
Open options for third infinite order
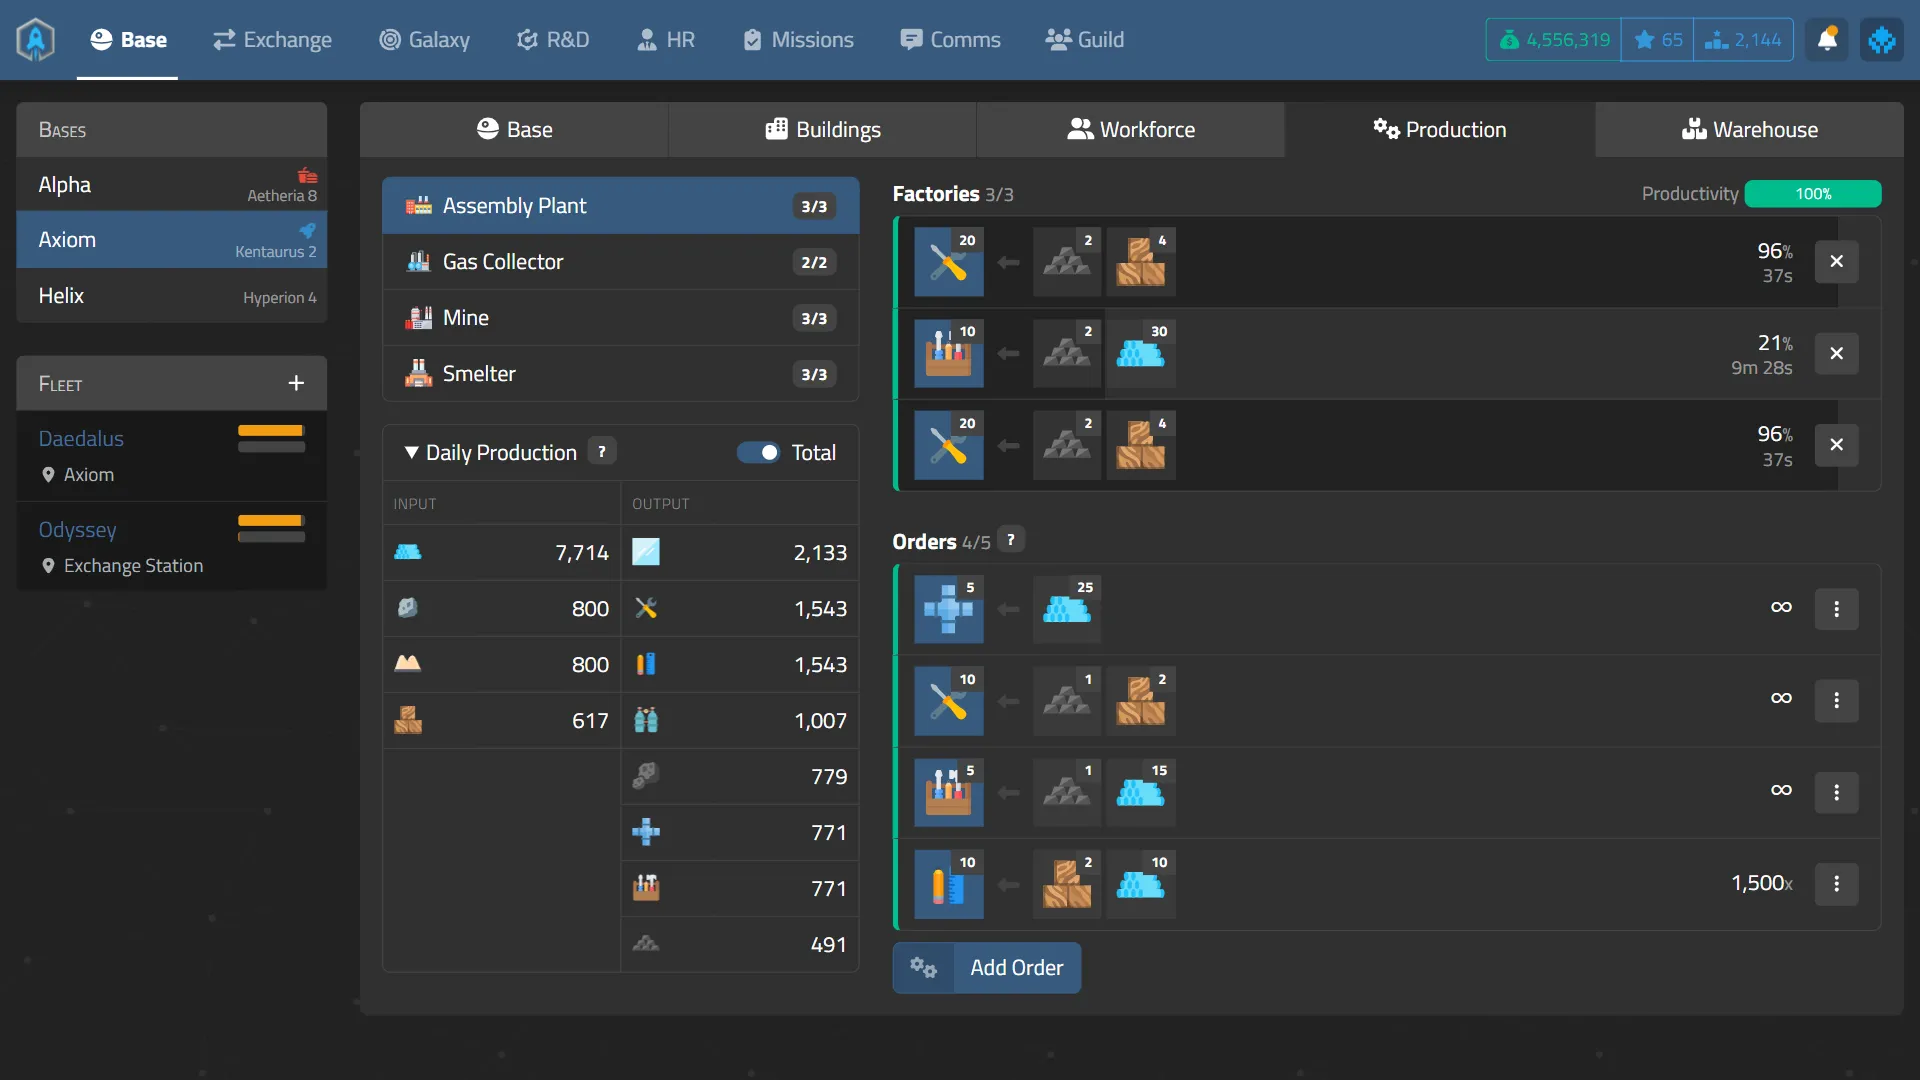pyautogui.click(x=1836, y=792)
